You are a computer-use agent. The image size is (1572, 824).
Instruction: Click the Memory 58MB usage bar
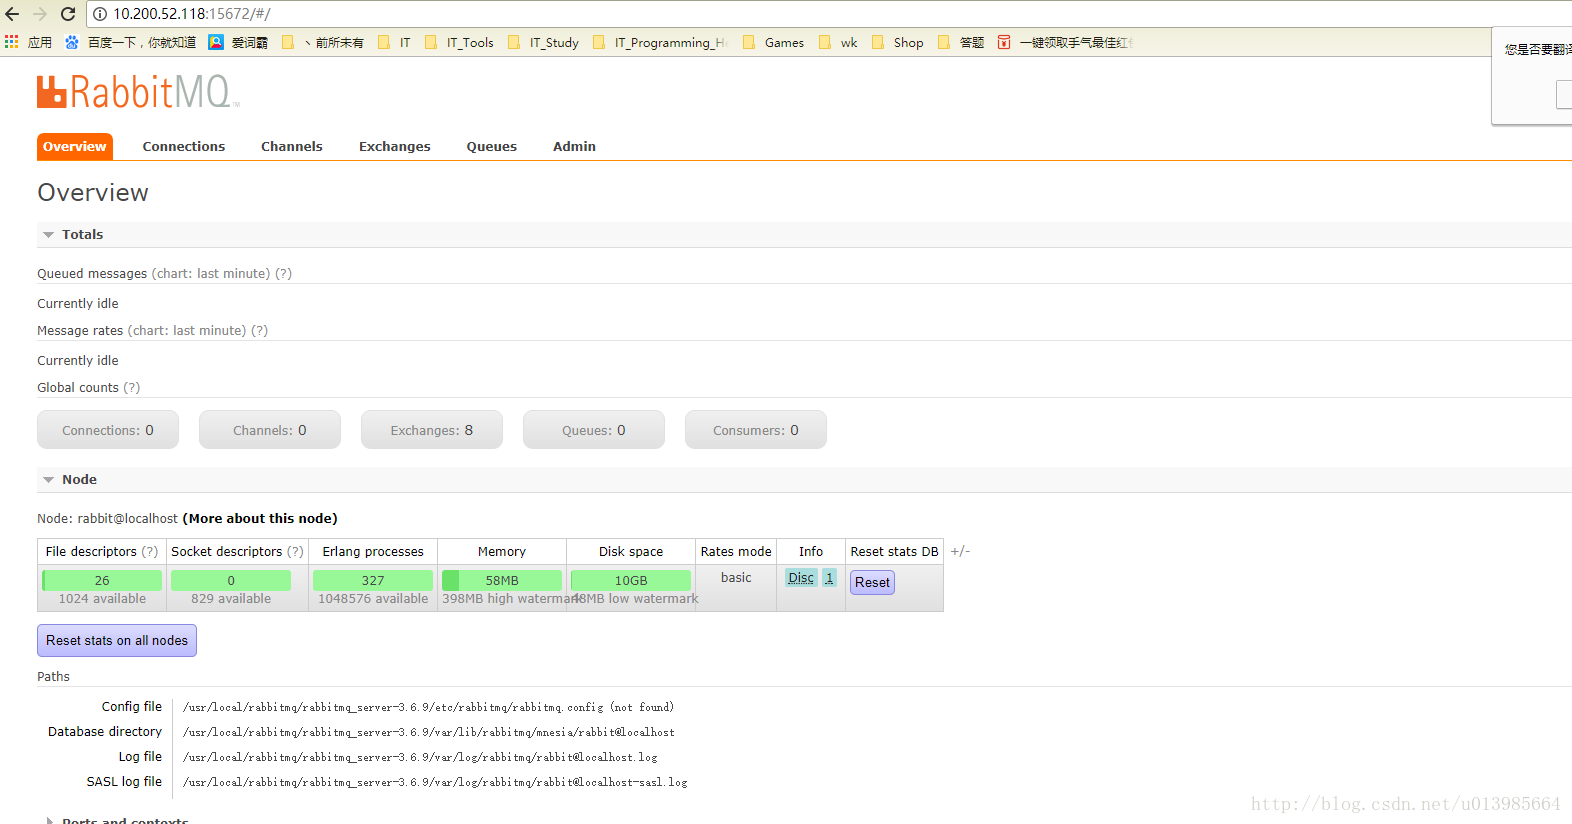(x=502, y=580)
